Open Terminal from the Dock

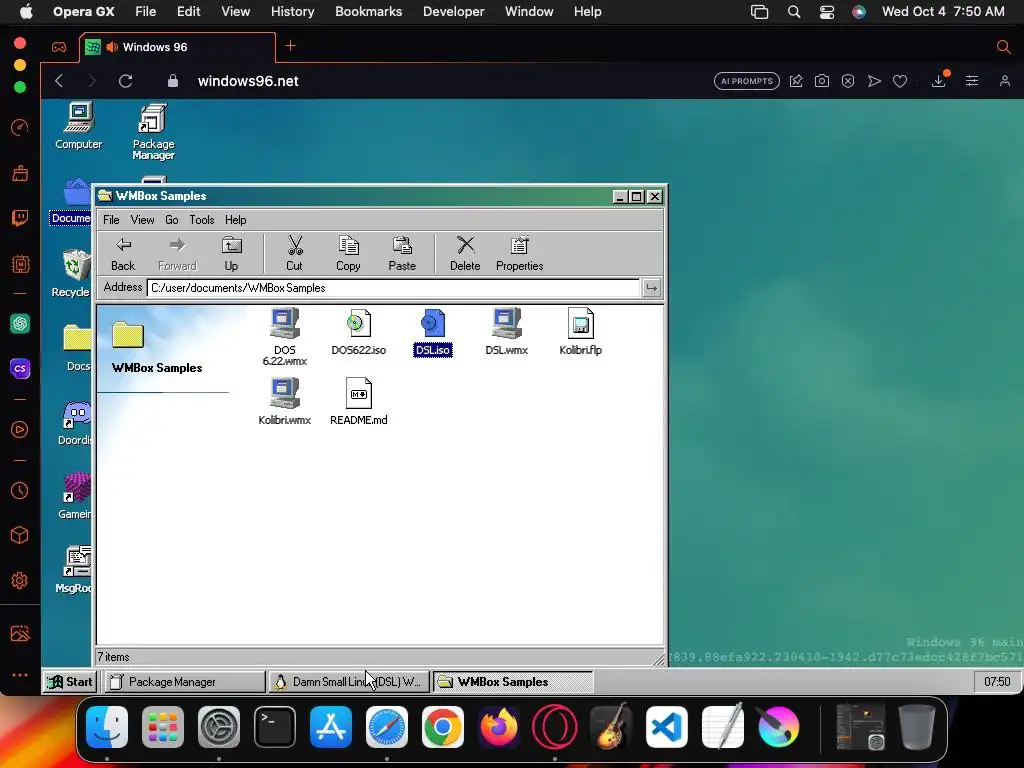(274, 727)
